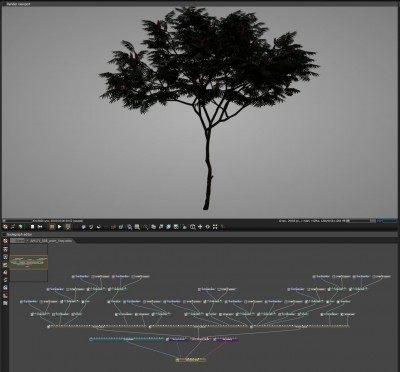Toggle the highlighted real-time mode icon
Screen dimensions: 400x372
(68, 227)
